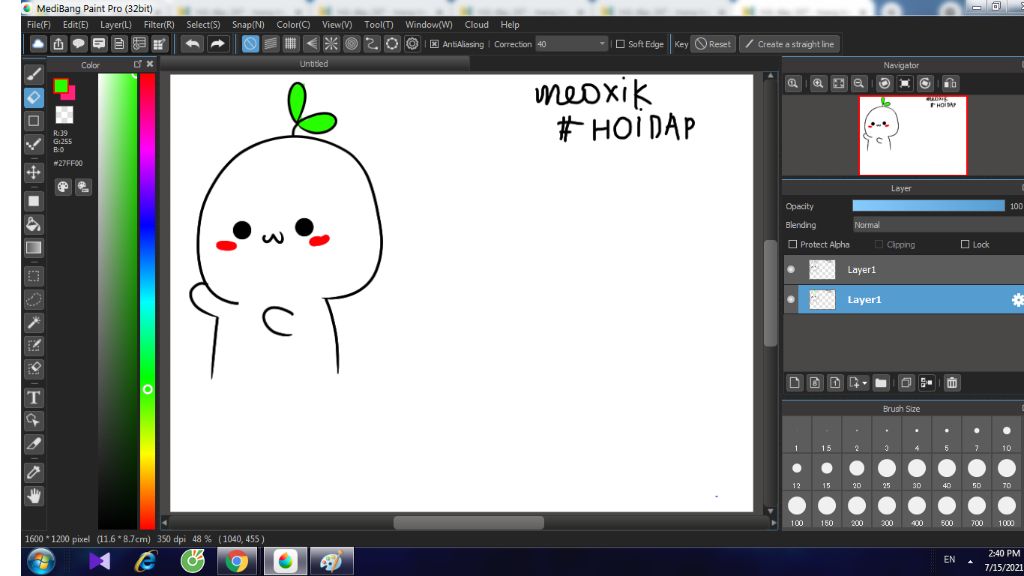Click the green foreground color swatch
Screen dimensions: 1024x576
(x=61, y=86)
